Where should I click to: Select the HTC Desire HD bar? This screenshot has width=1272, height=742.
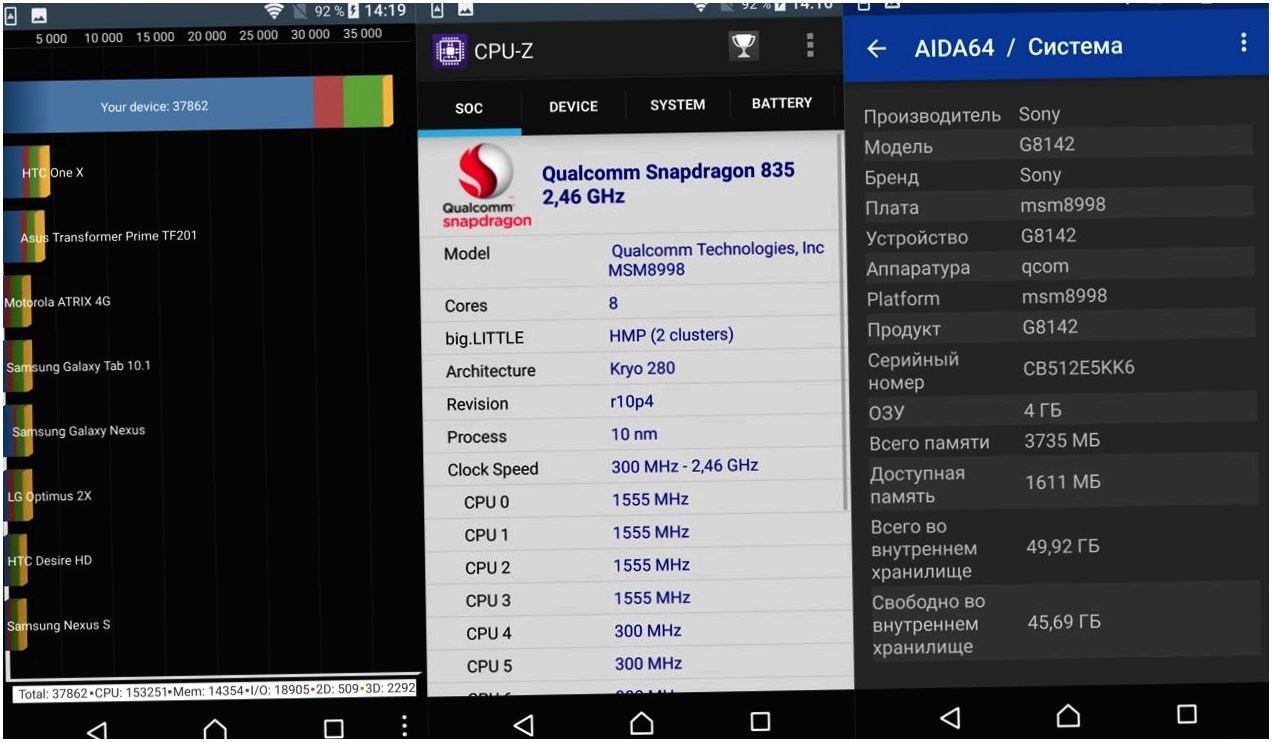(x=18, y=560)
